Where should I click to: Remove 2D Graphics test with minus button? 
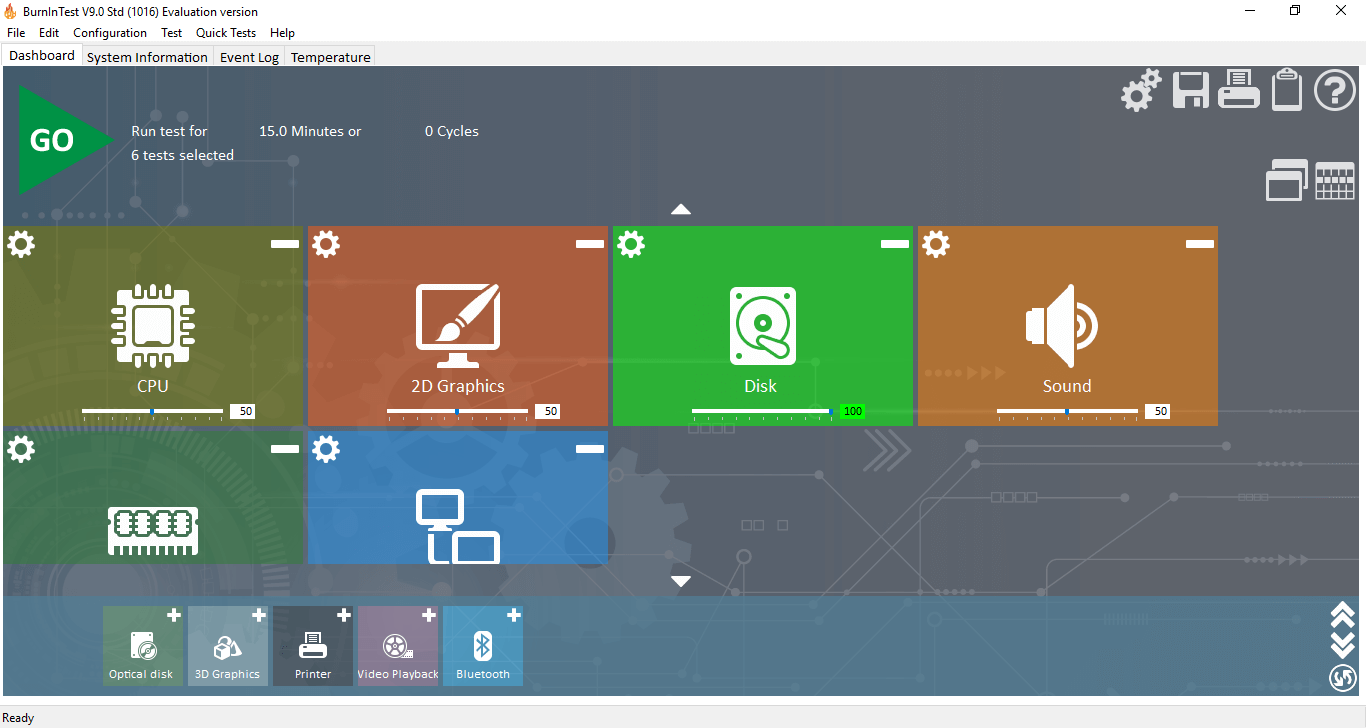589,244
